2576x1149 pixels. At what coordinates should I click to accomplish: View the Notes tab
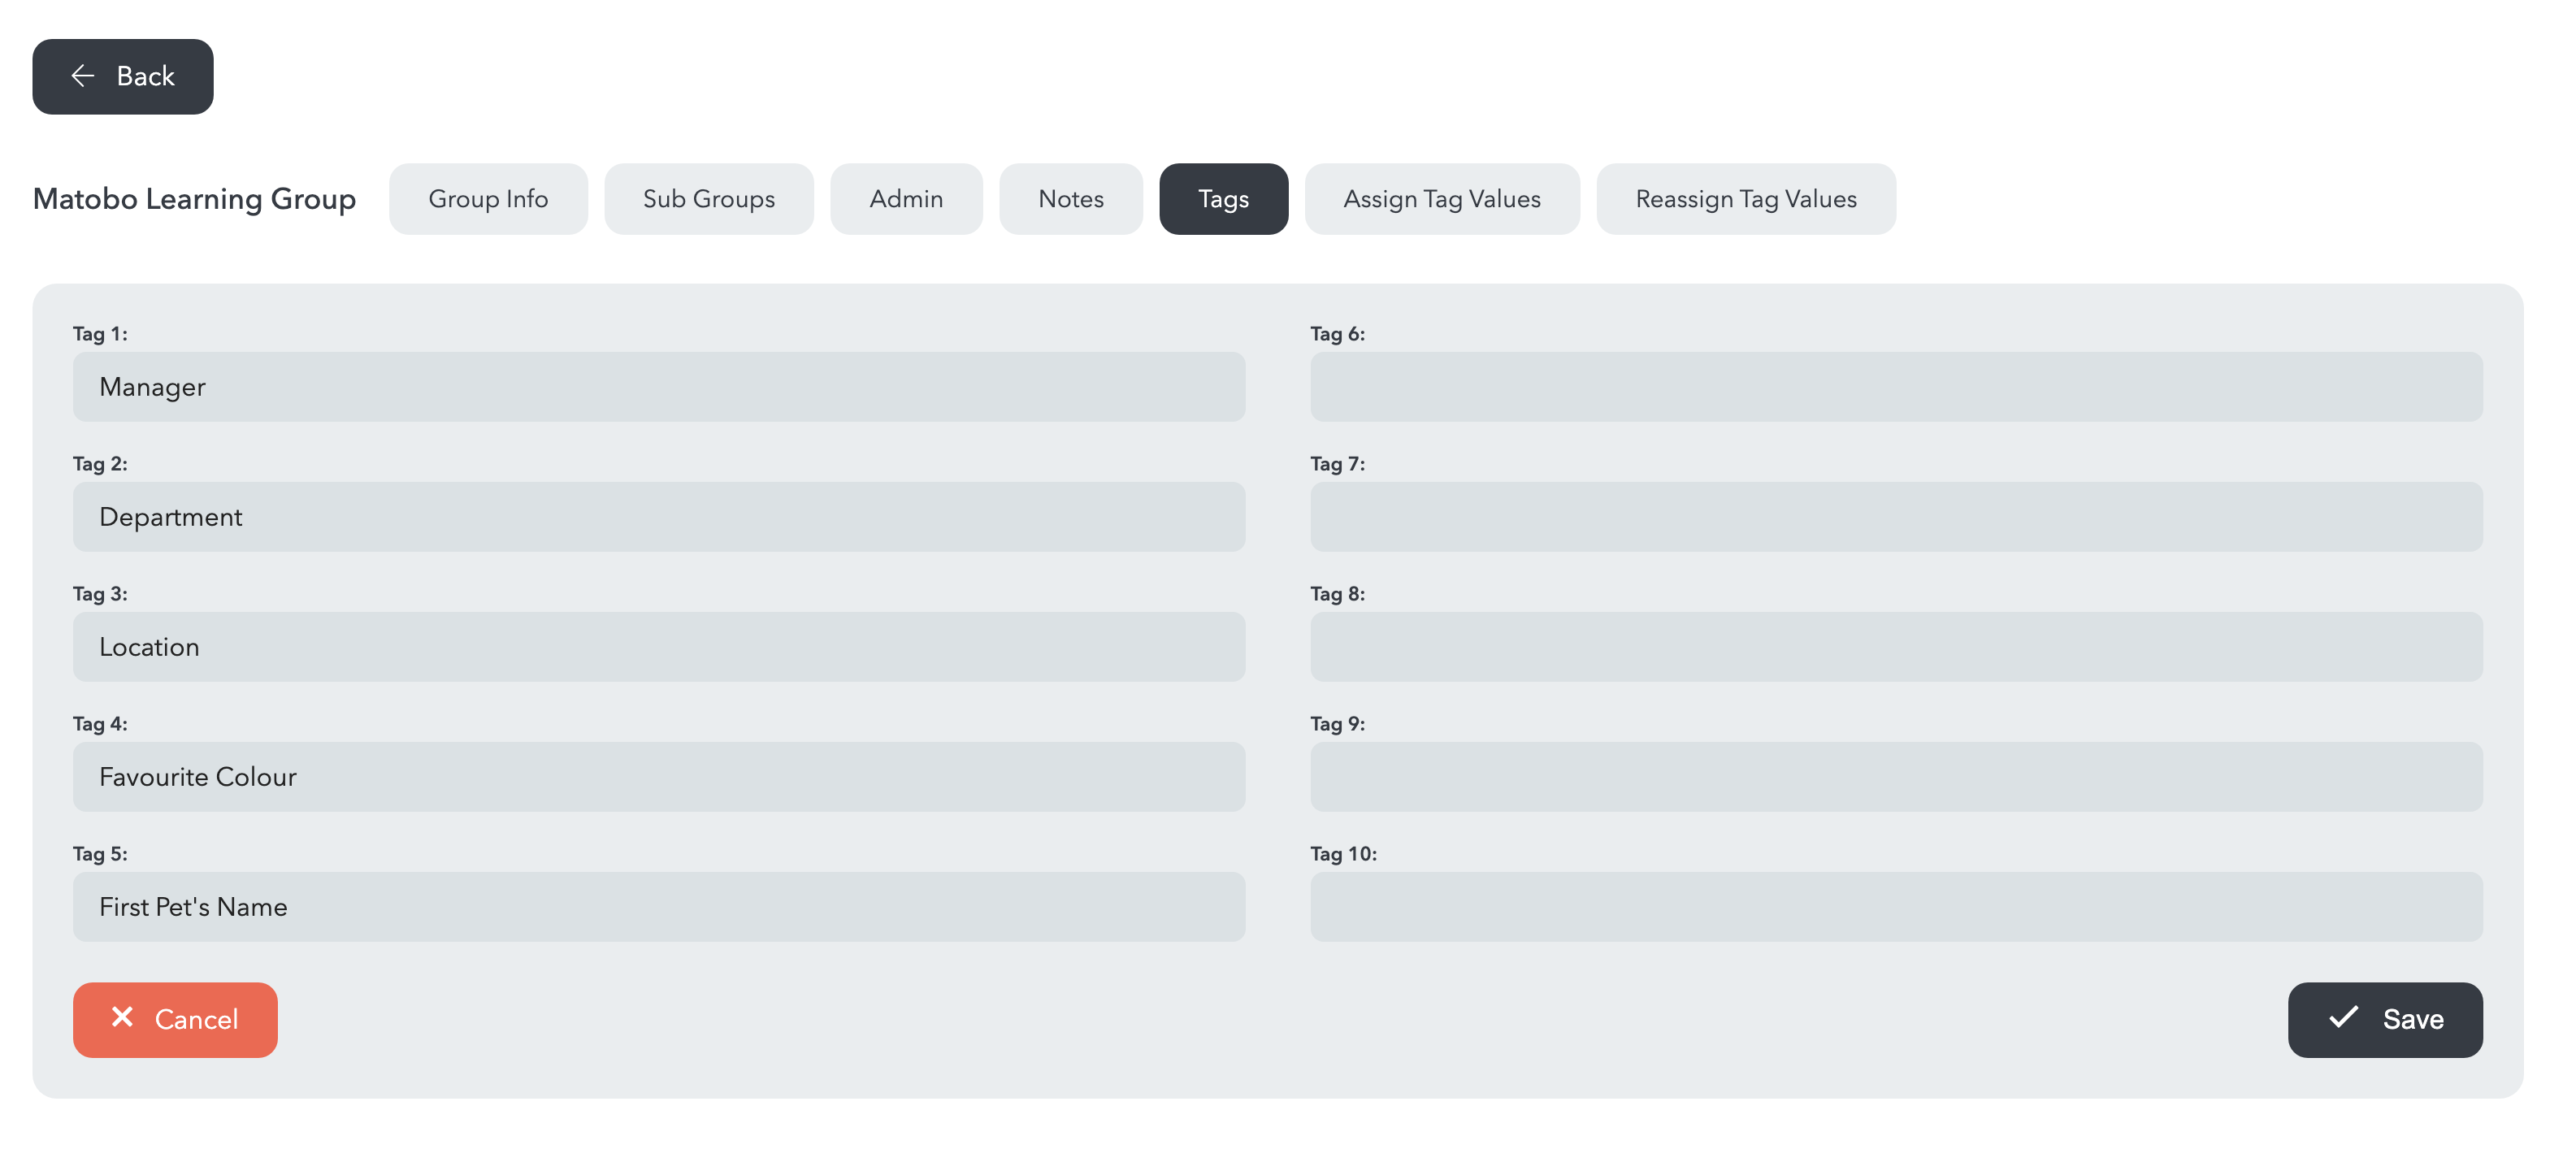1070,199
